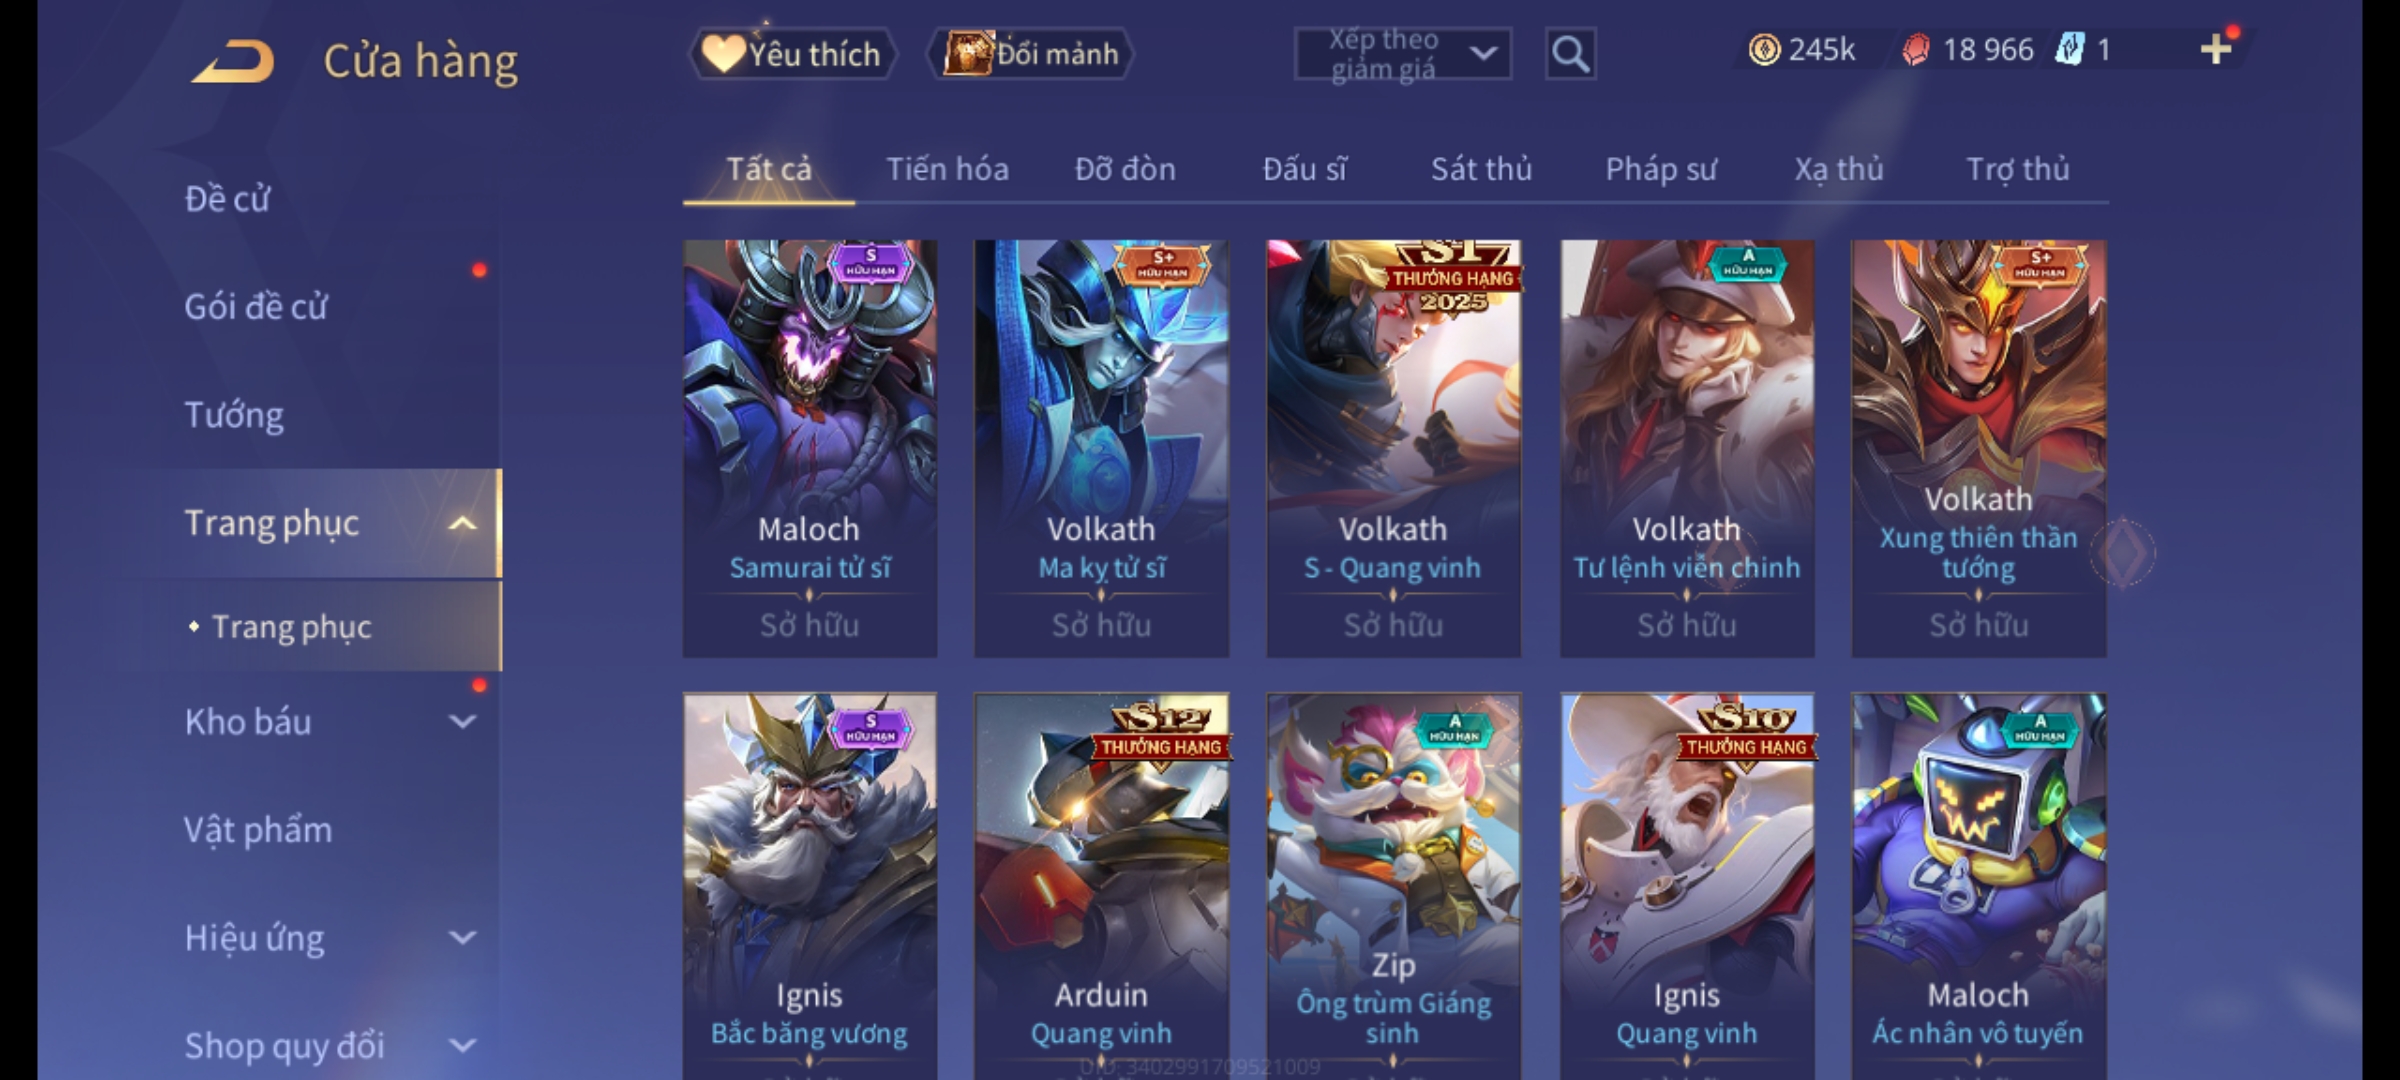
Task: Tap the plus icon to add currency
Action: click(2216, 49)
